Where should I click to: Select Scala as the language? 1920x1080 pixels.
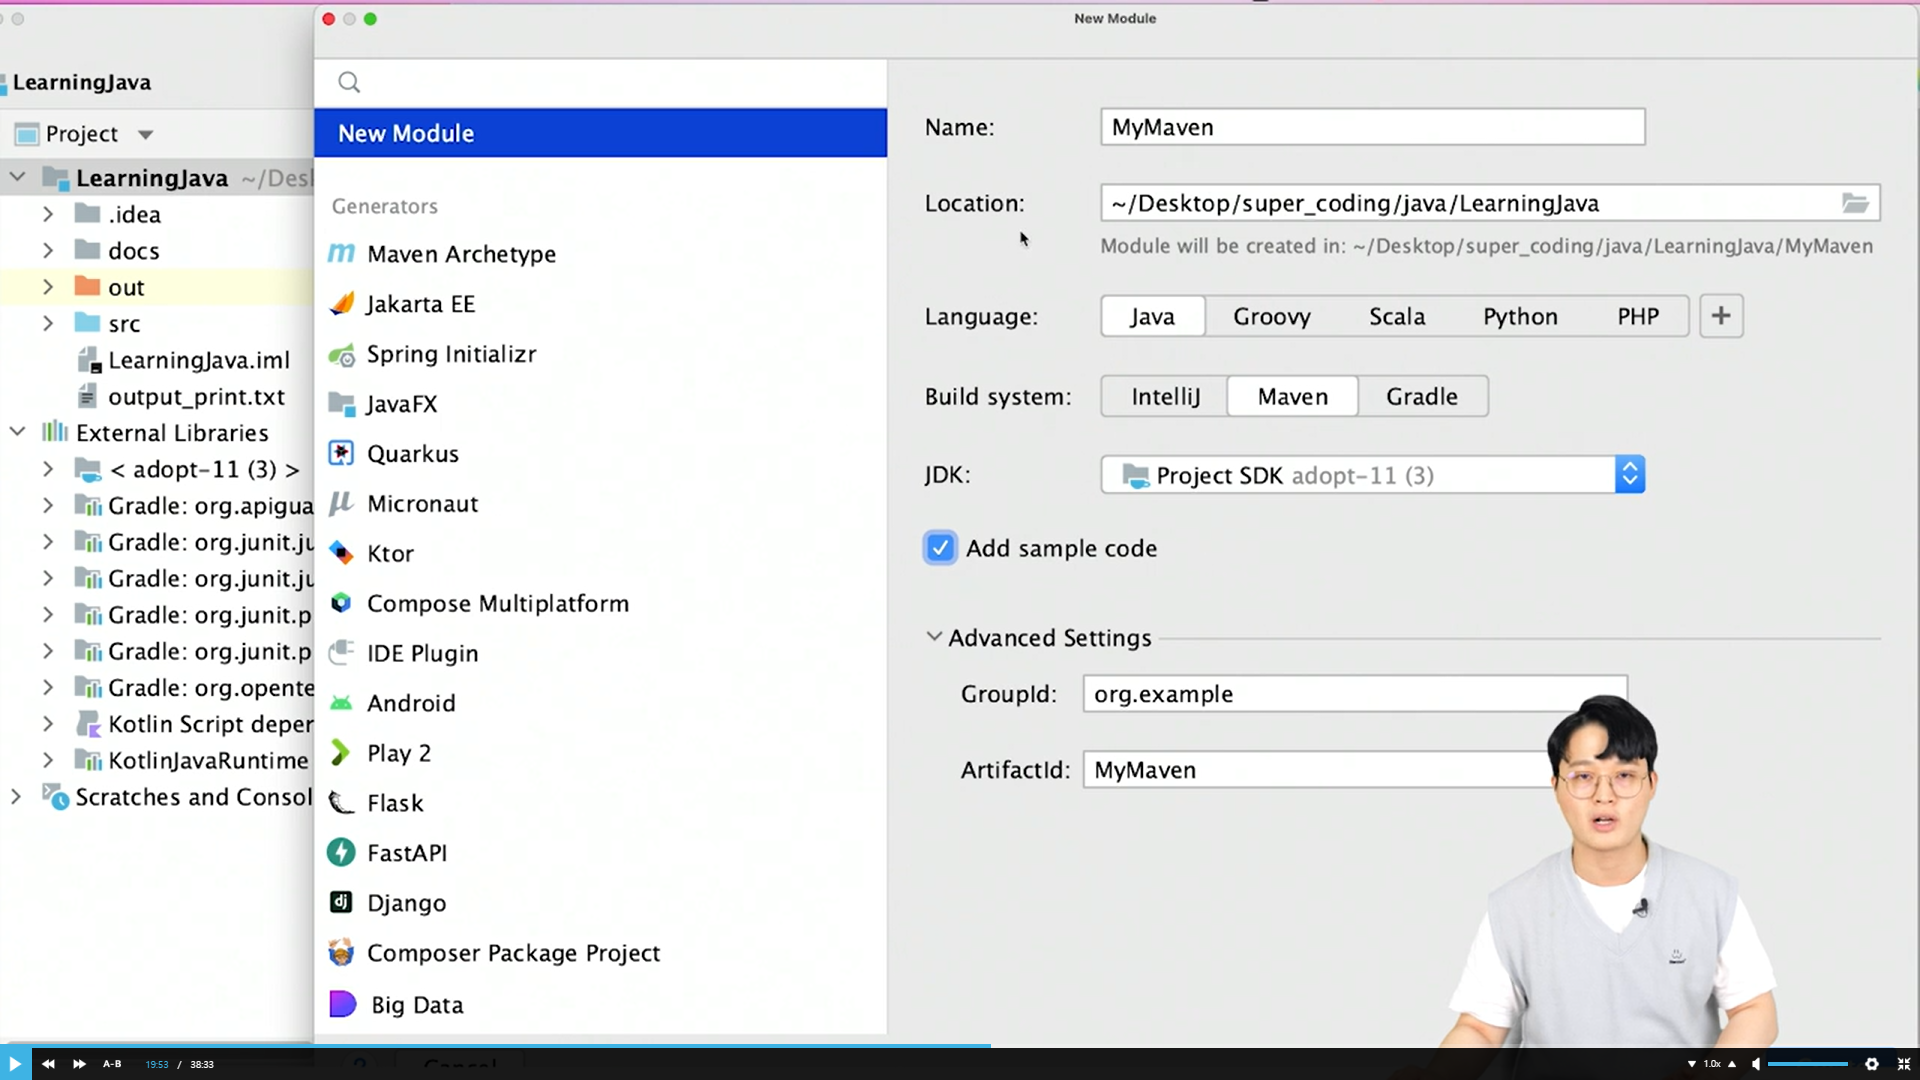[x=1396, y=316]
